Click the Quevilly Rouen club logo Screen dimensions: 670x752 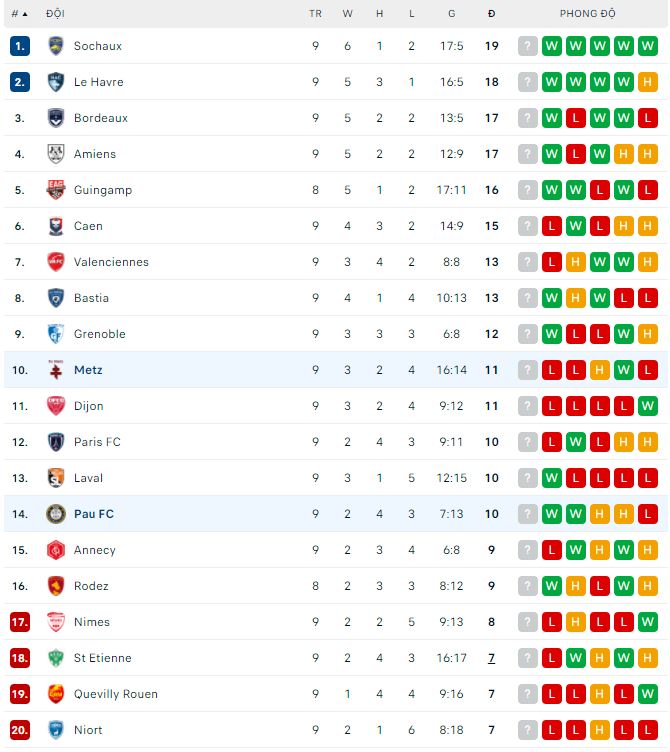click(56, 694)
